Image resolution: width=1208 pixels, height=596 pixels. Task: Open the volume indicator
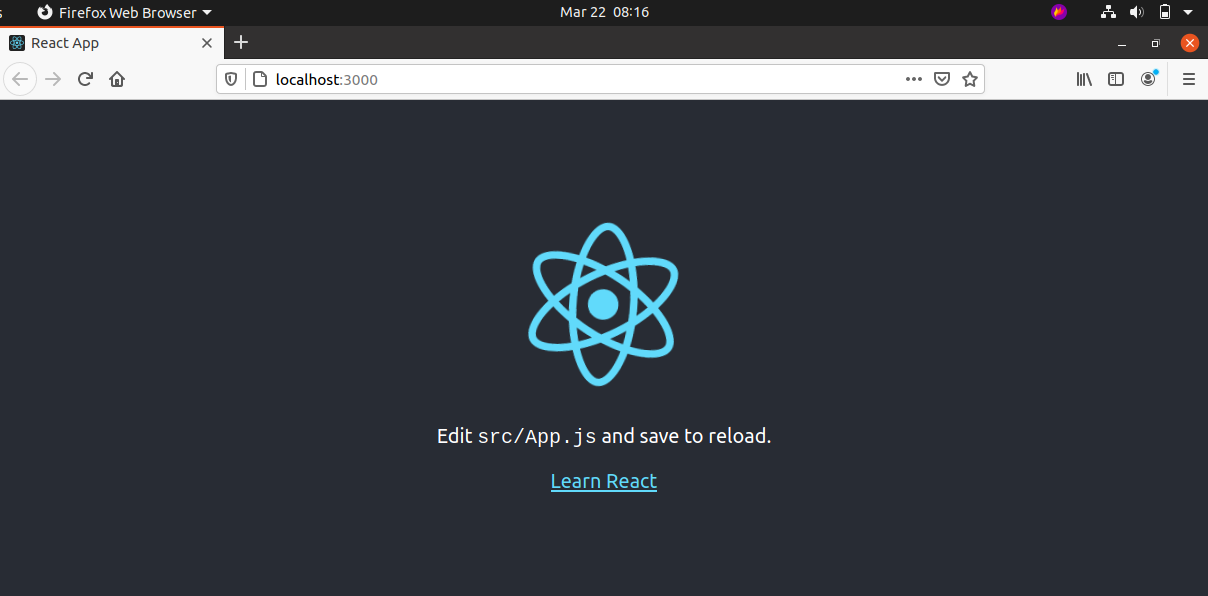tap(1136, 12)
